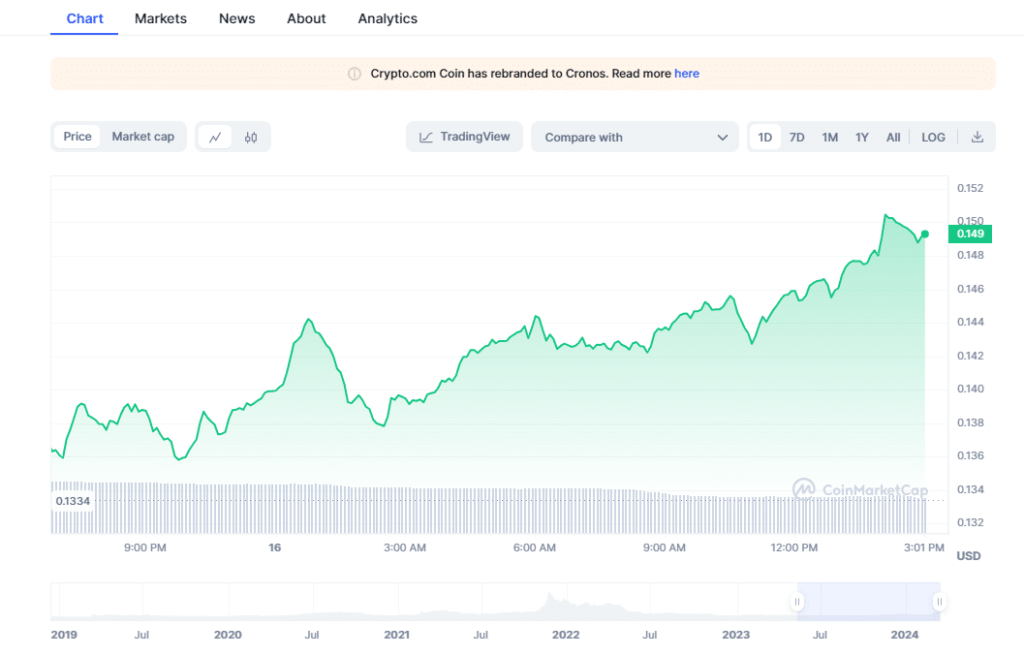Click the download chart icon

(x=977, y=137)
